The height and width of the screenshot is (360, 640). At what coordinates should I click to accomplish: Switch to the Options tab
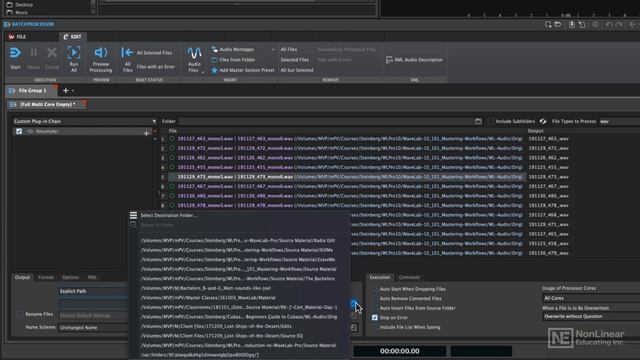tap(71, 277)
